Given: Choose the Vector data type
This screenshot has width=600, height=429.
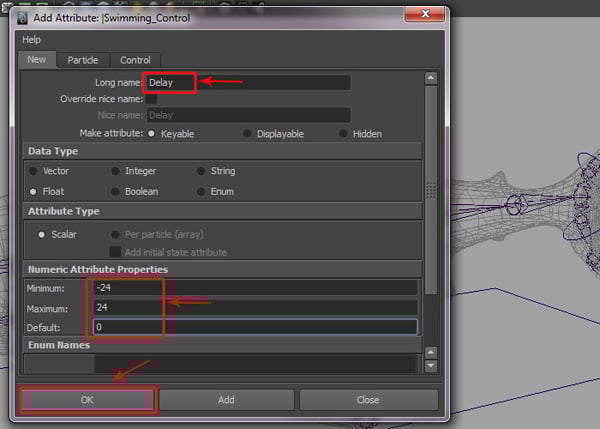Looking at the screenshot, I should (33, 171).
